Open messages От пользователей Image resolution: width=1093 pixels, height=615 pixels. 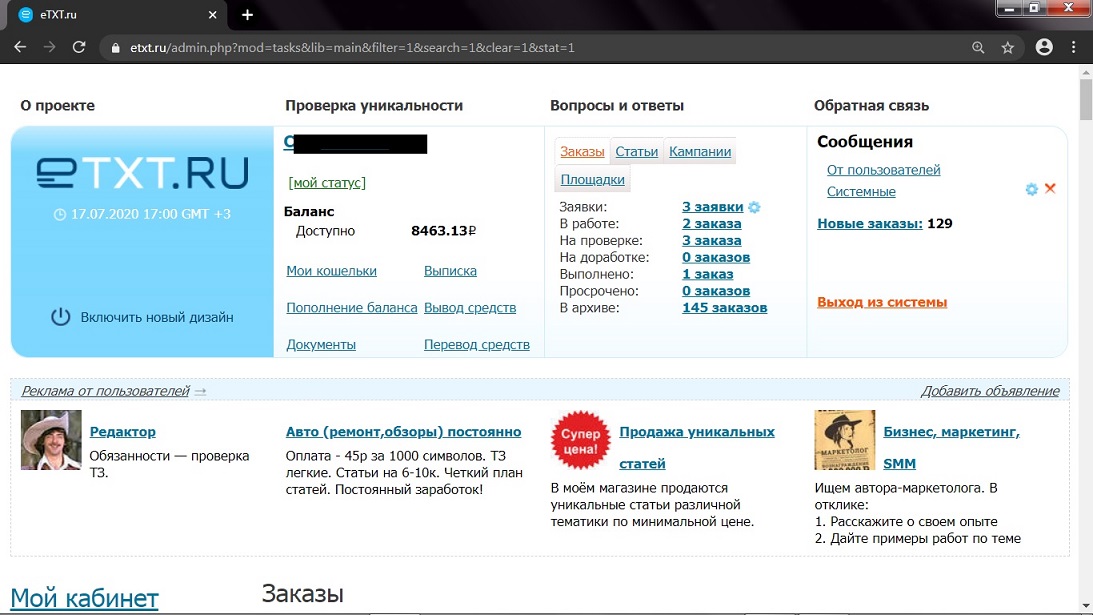click(883, 170)
